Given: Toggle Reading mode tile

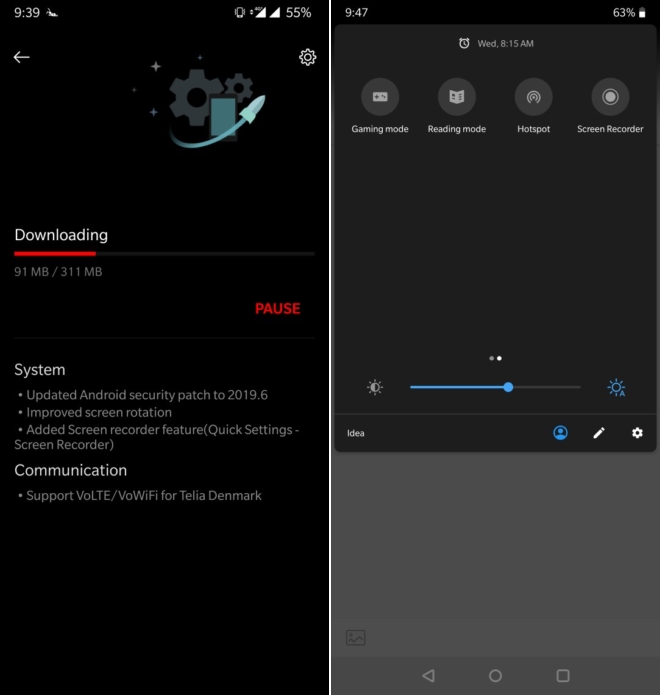Looking at the screenshot, I should (457, 97).
